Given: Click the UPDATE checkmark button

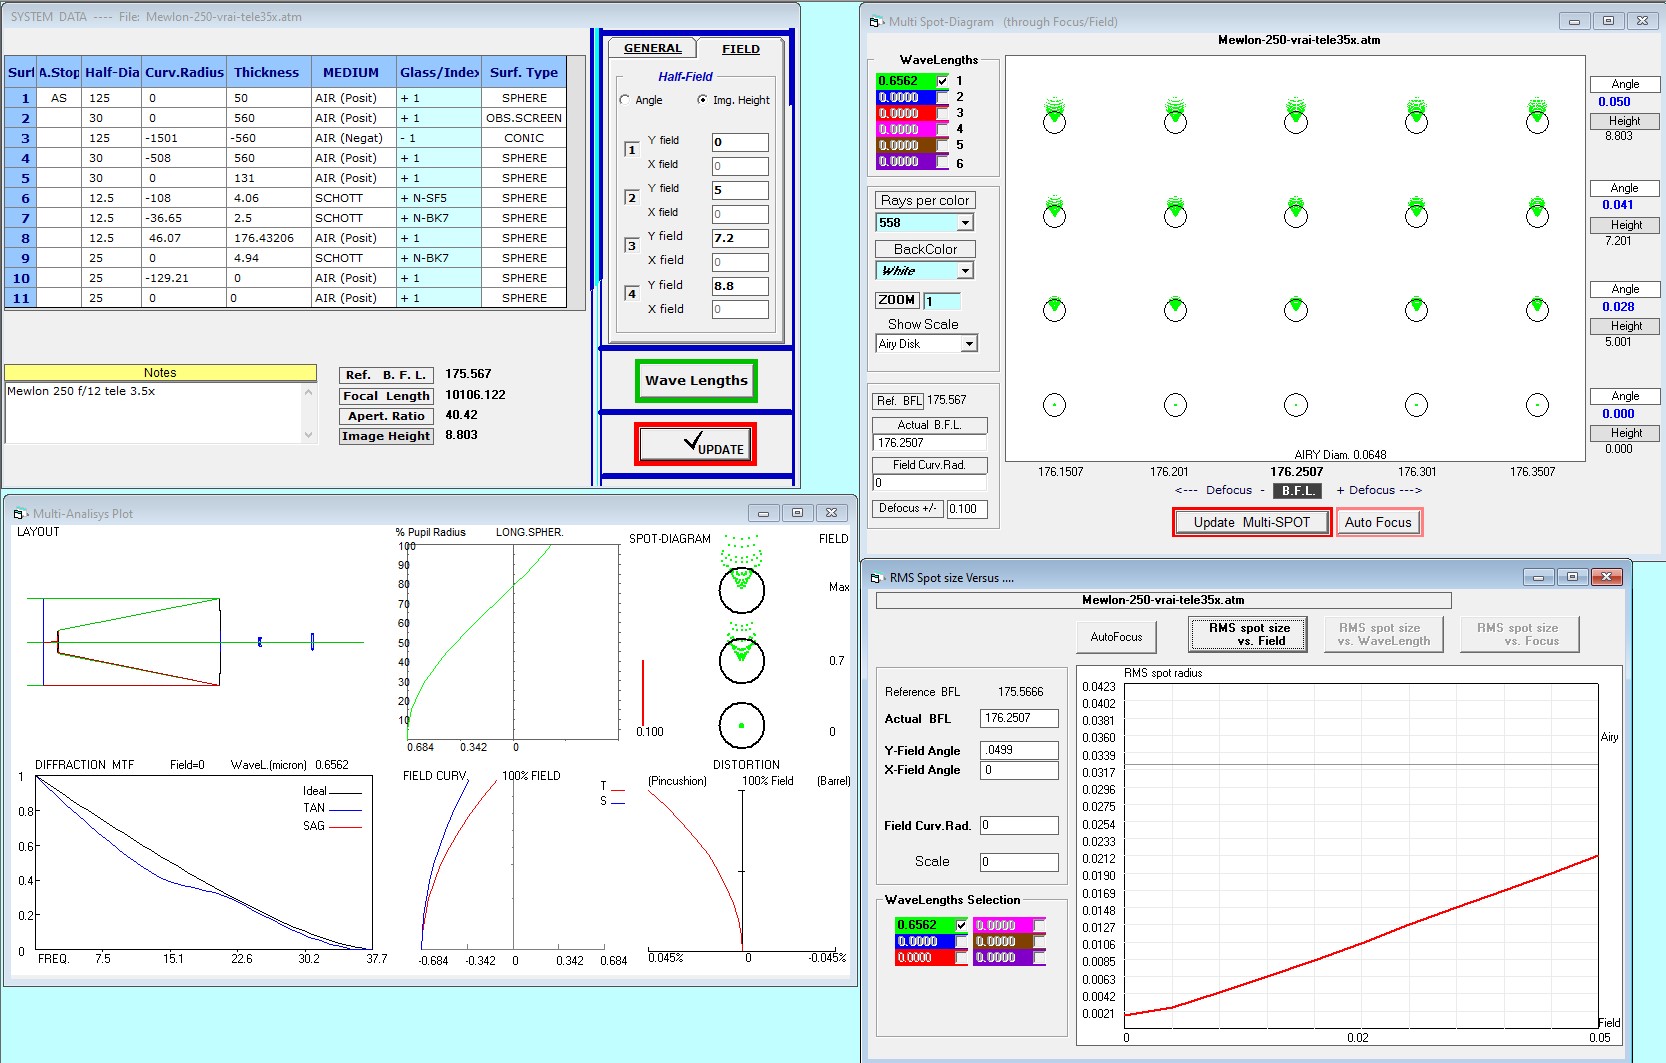Looking at the screenshot, I should pos(695,444).
